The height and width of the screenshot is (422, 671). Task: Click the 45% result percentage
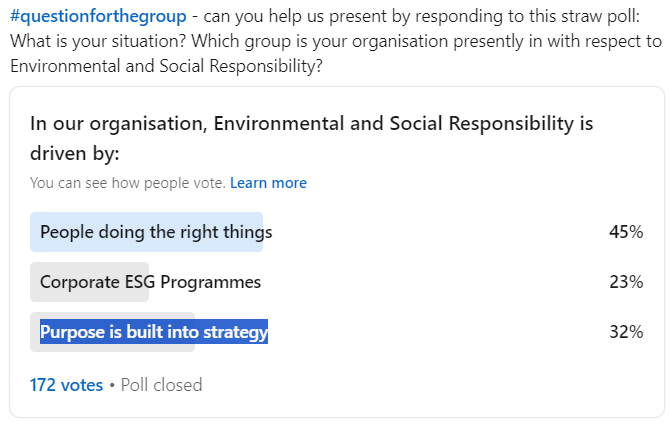pyautogui.click(x=626, y=232)
